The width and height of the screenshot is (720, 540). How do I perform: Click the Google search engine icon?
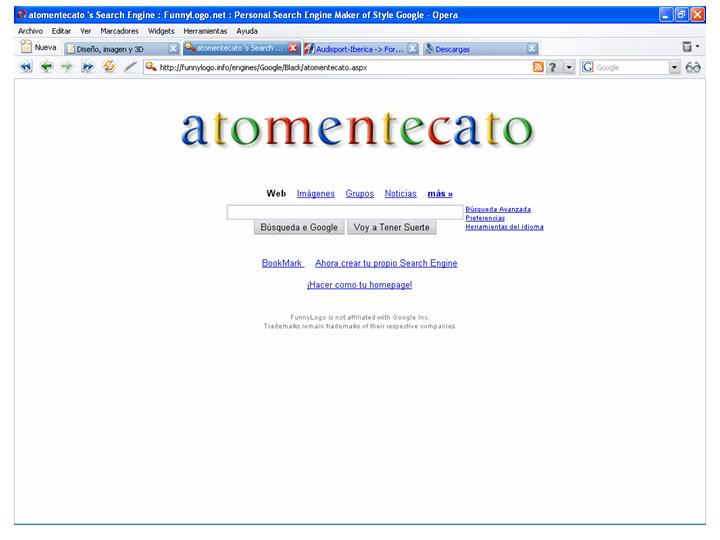click(587, 68)
